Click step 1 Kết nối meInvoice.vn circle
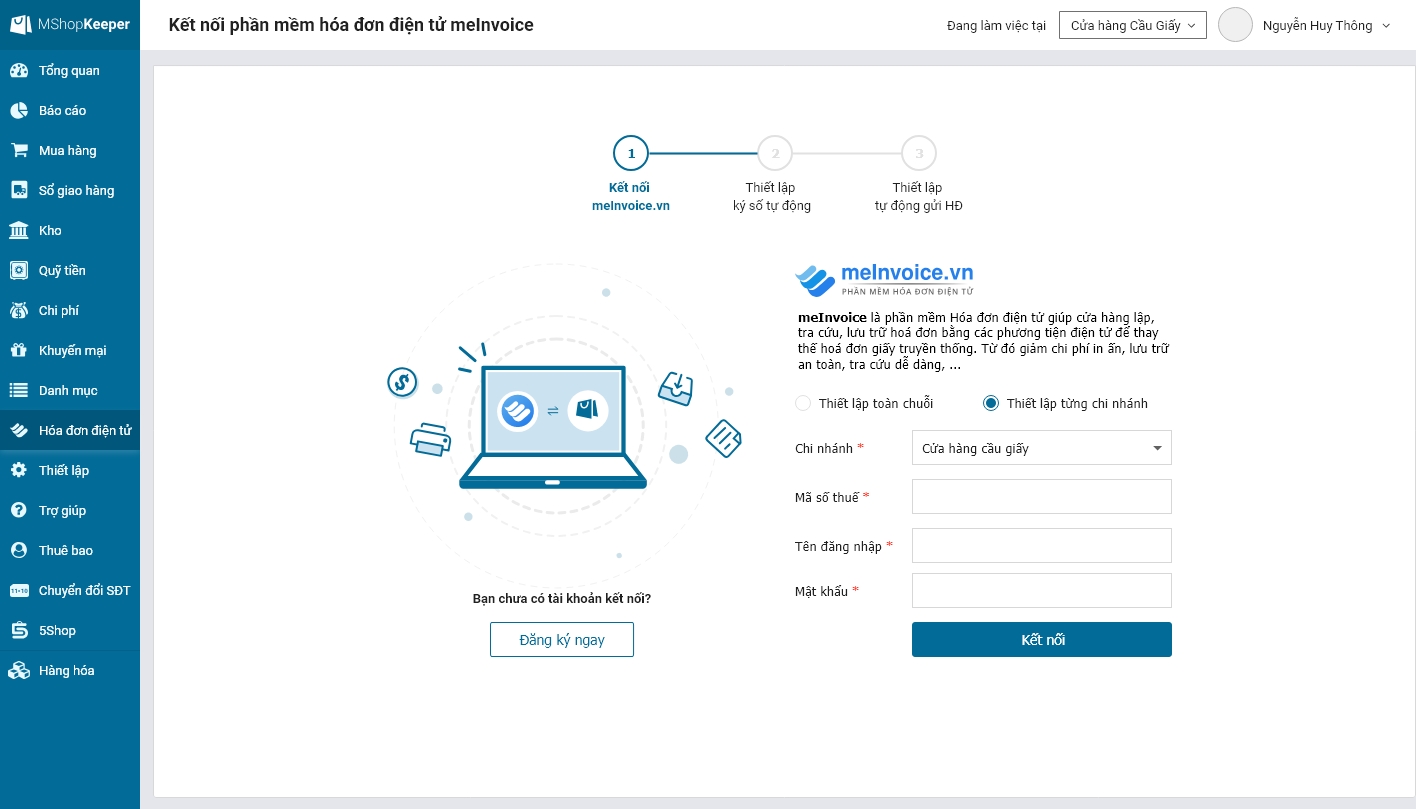 pyautogui.click(x=631, y=154)
